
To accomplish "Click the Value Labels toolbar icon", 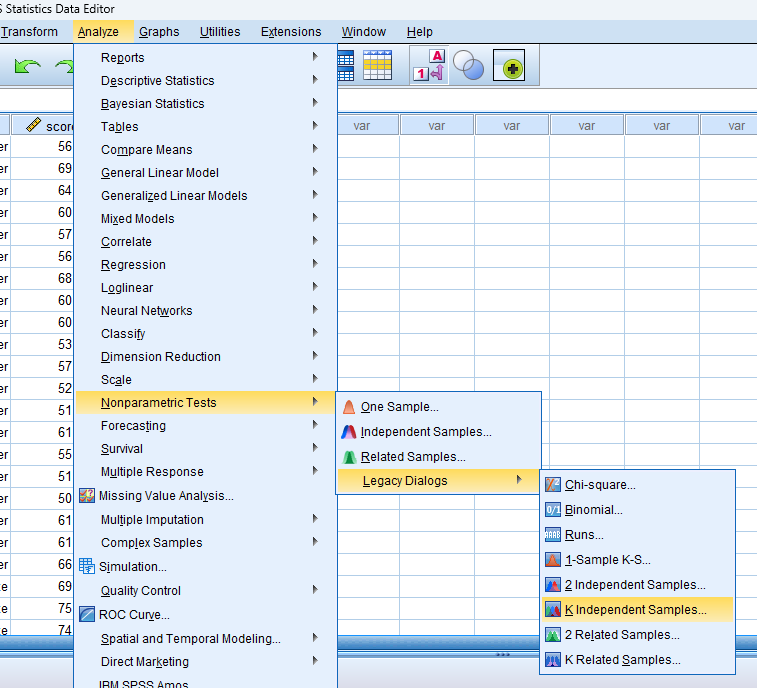I will (x=428, y=66).
